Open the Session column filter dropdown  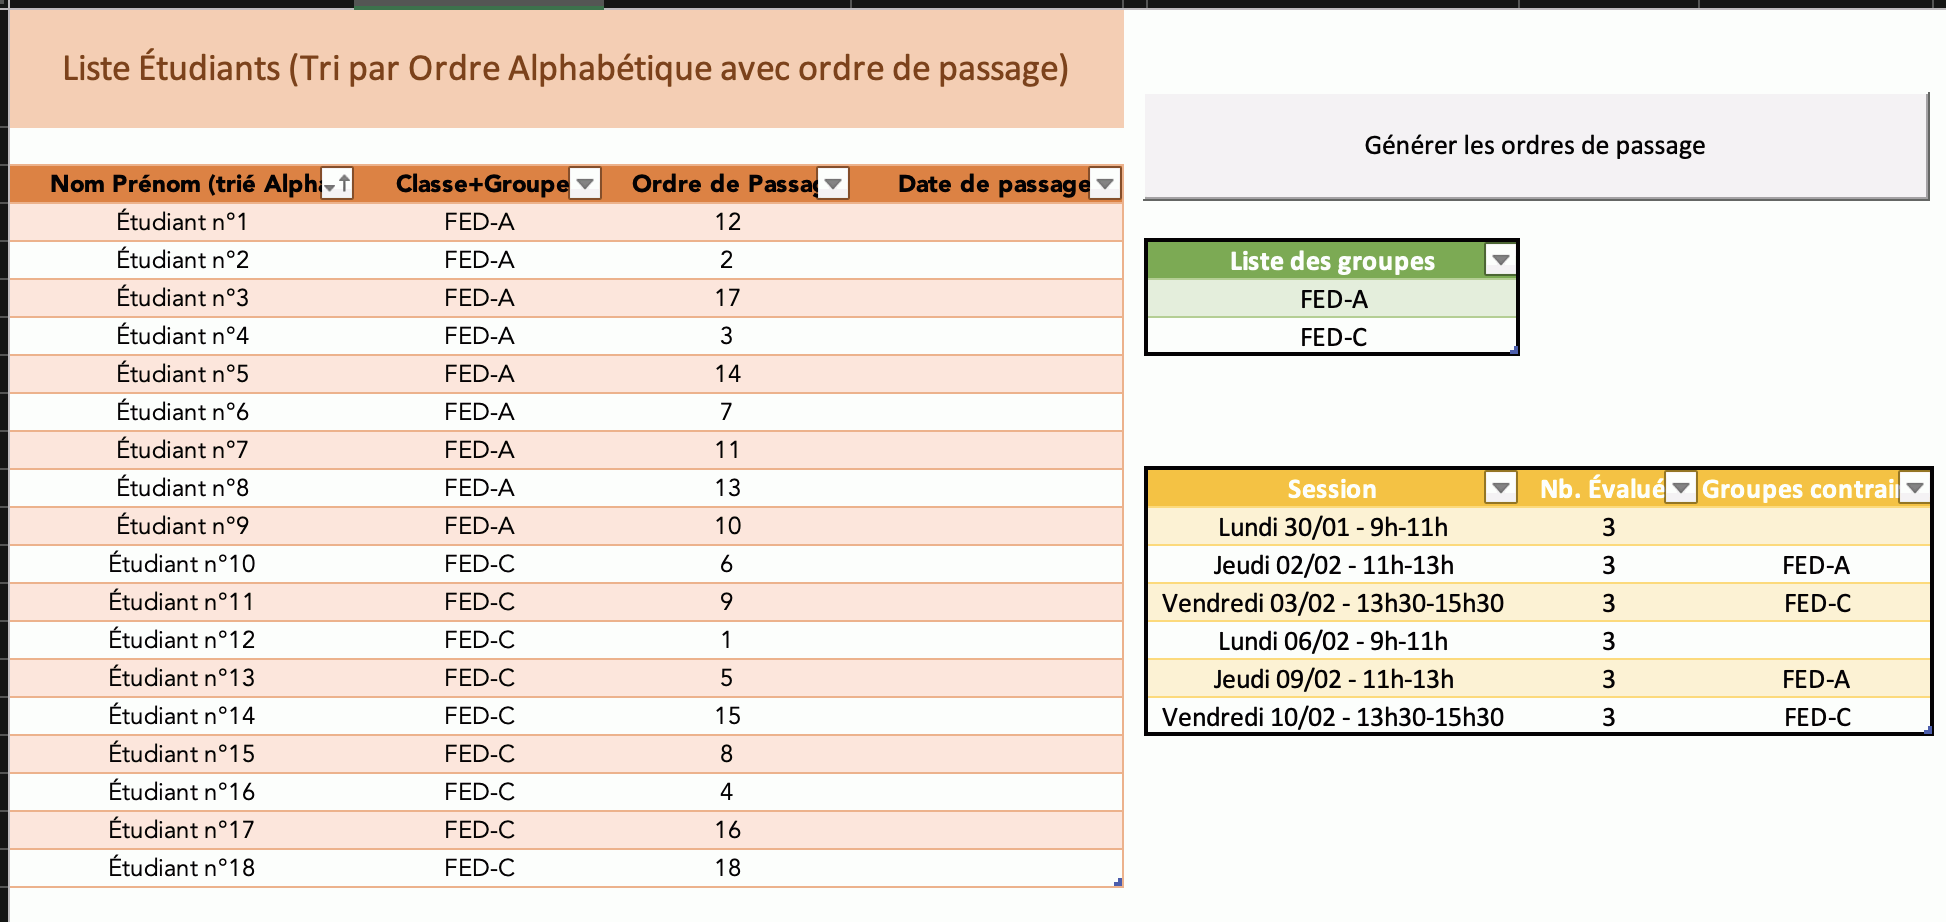point(1500,488)
